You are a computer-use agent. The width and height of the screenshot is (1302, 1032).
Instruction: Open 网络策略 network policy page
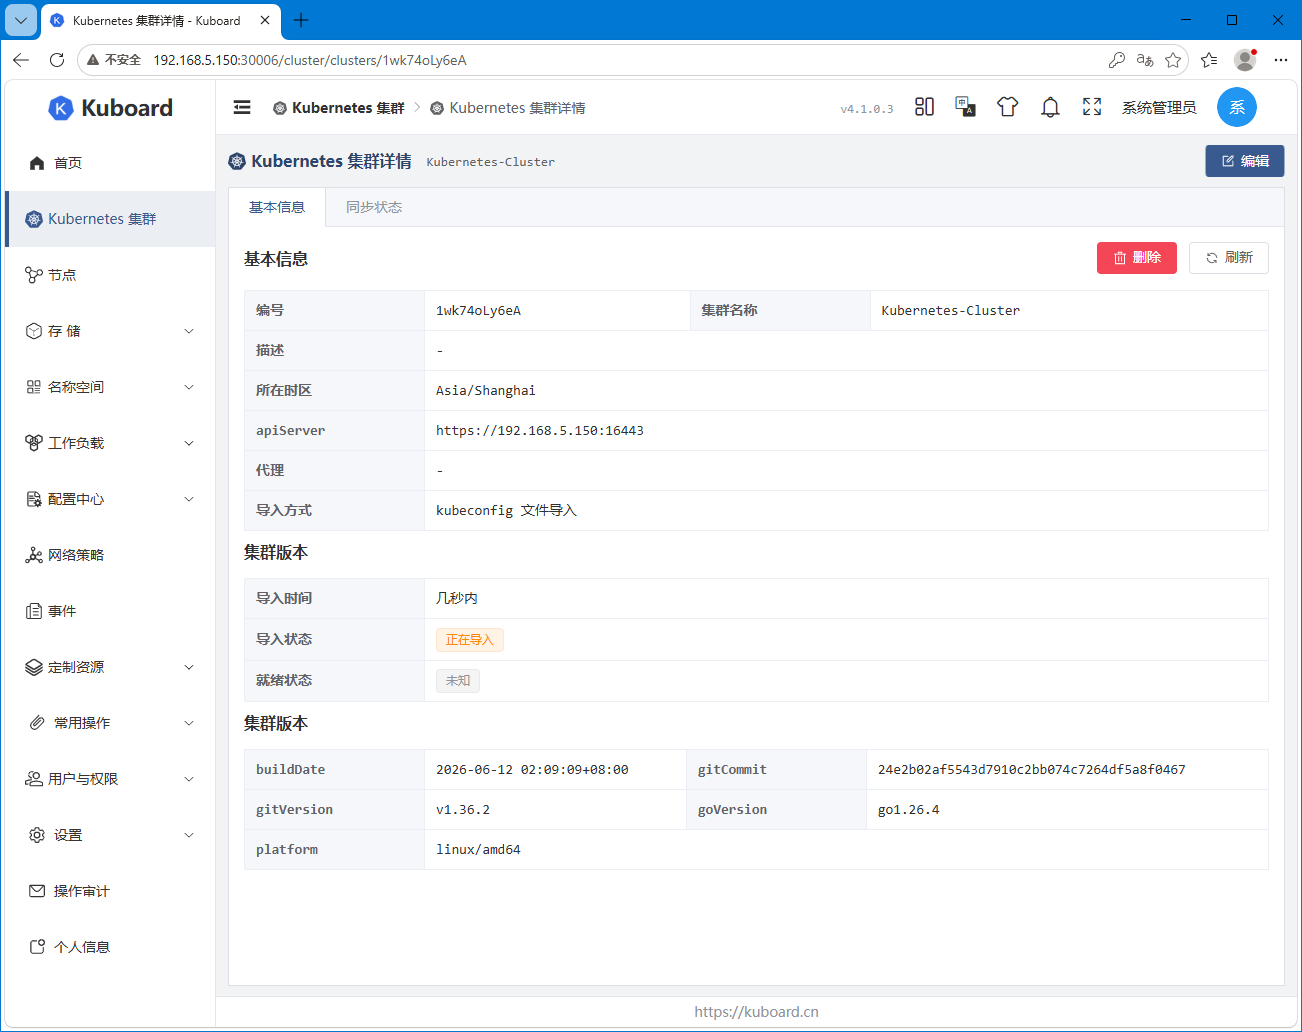pos(110,555)
